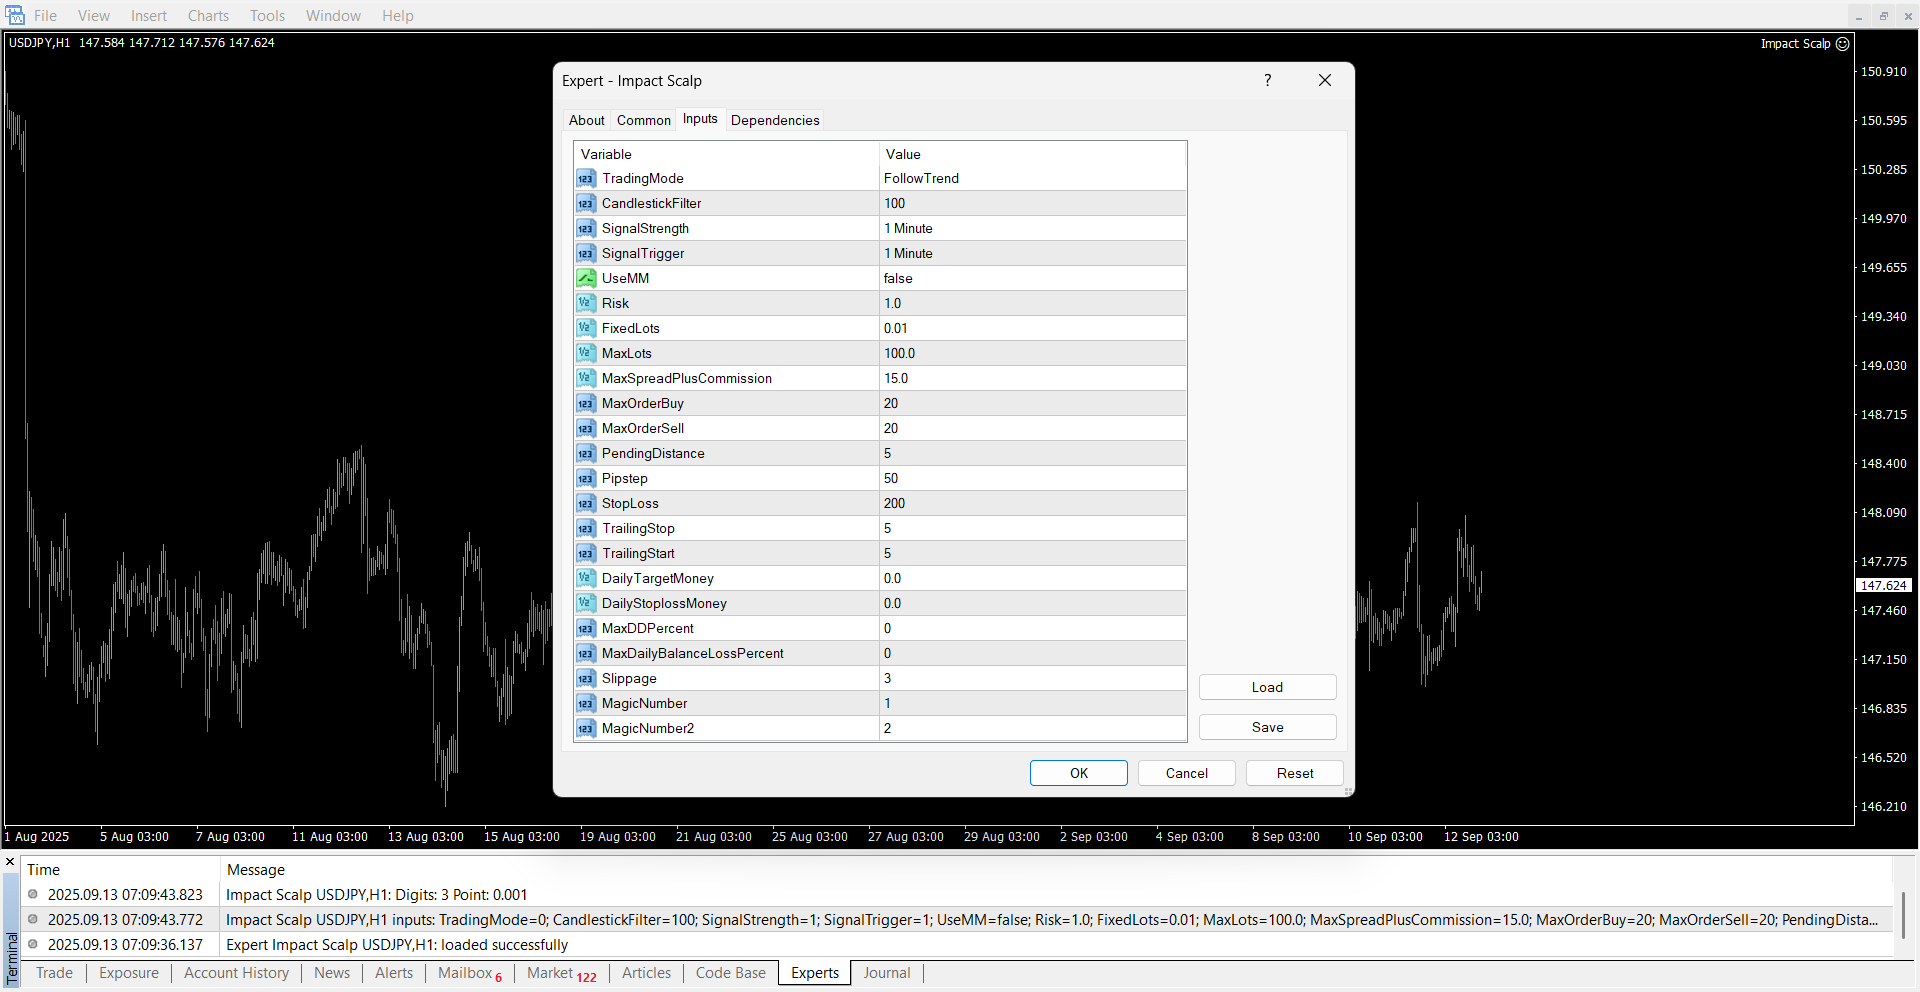Switch to the Common tab

coord(643,120)
